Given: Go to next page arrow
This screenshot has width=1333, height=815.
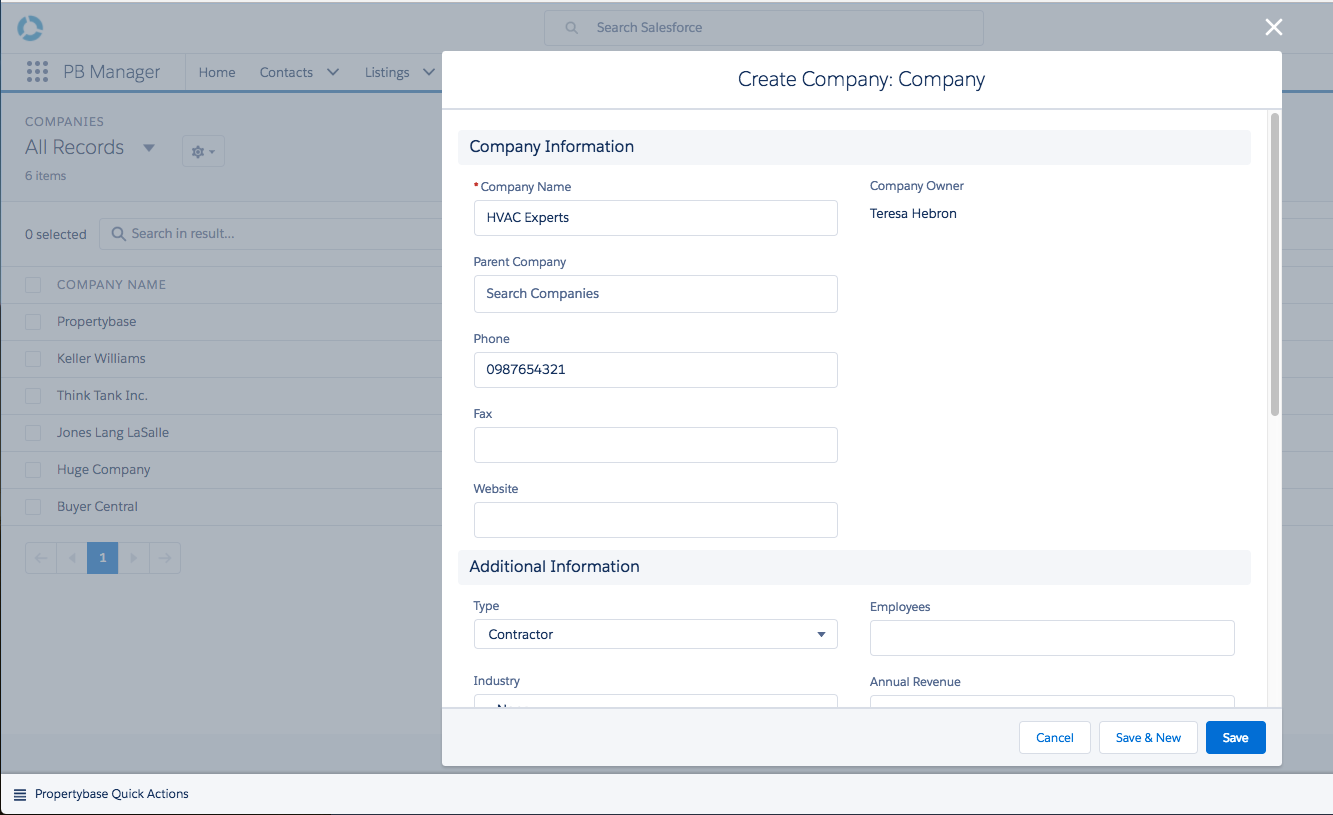Looking at the screenshot, I should (134, 558).
